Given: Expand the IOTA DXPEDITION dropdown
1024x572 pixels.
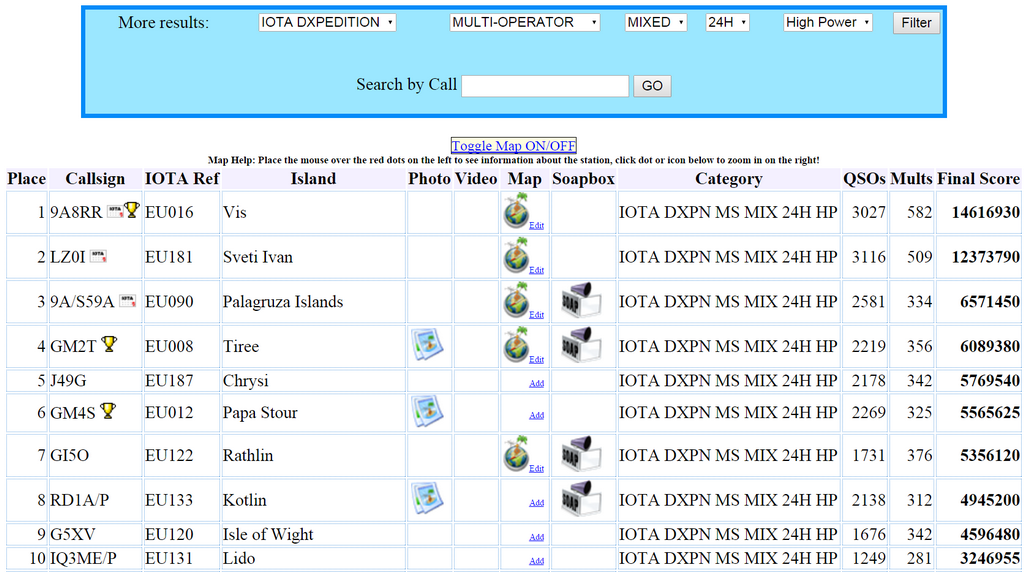Looking at the screenshot, I should point(327,22).
